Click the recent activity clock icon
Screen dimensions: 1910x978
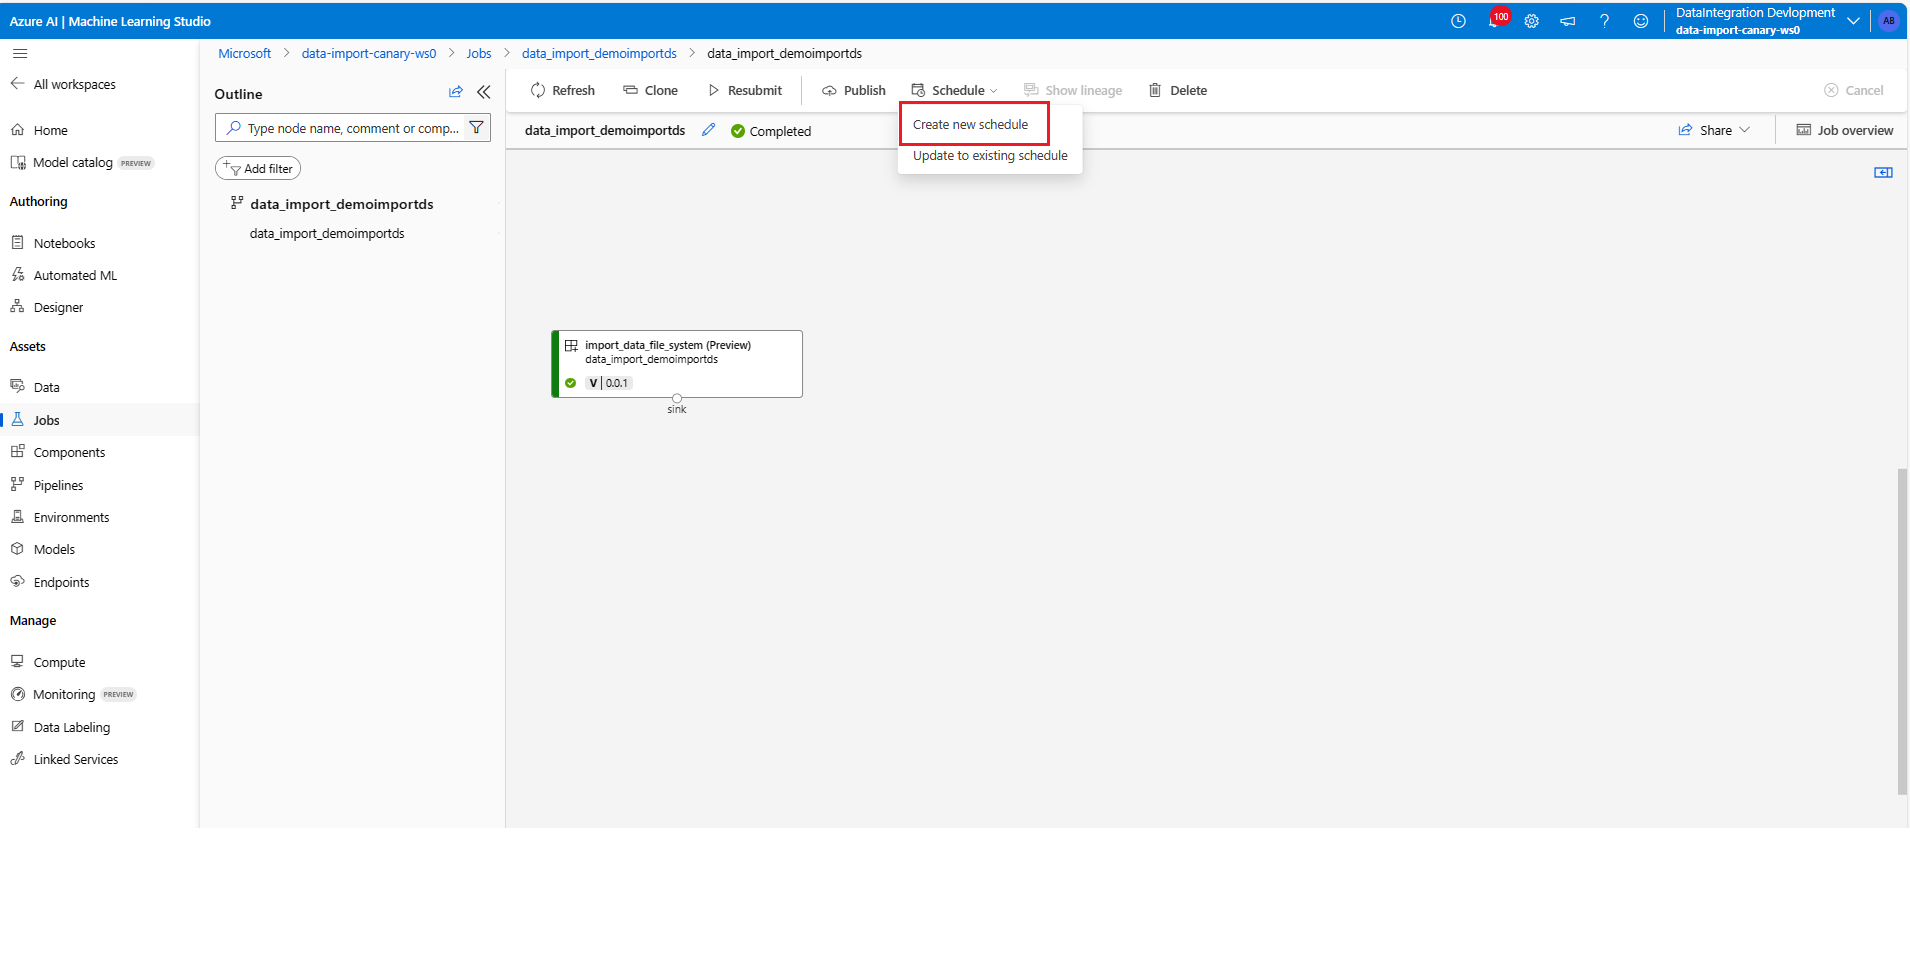(1458, 21)
